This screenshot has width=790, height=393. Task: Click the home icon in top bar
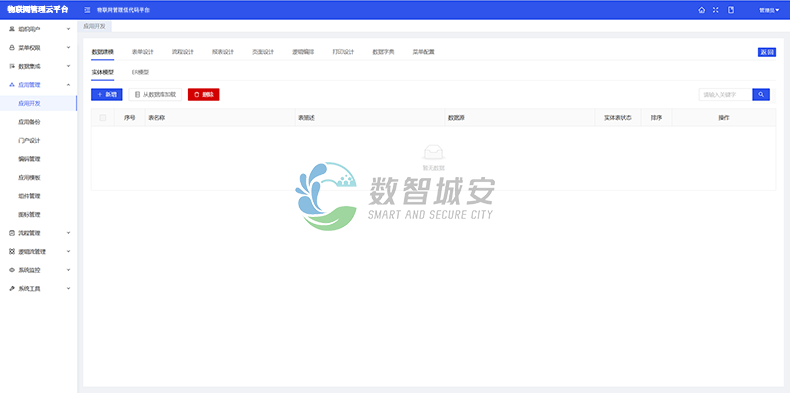click(x=701, y=10)
